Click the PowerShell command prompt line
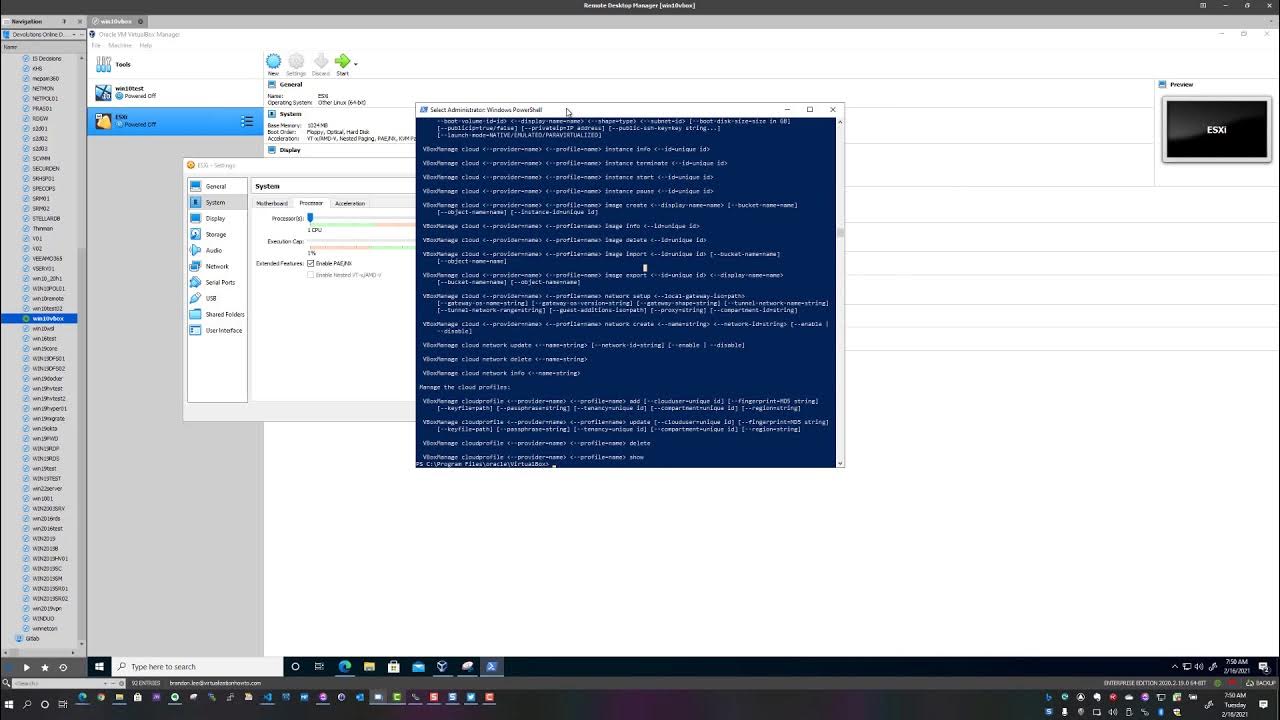Viewport: 1280px width, 720px height. pyautogui.click(x=485, y=464)
